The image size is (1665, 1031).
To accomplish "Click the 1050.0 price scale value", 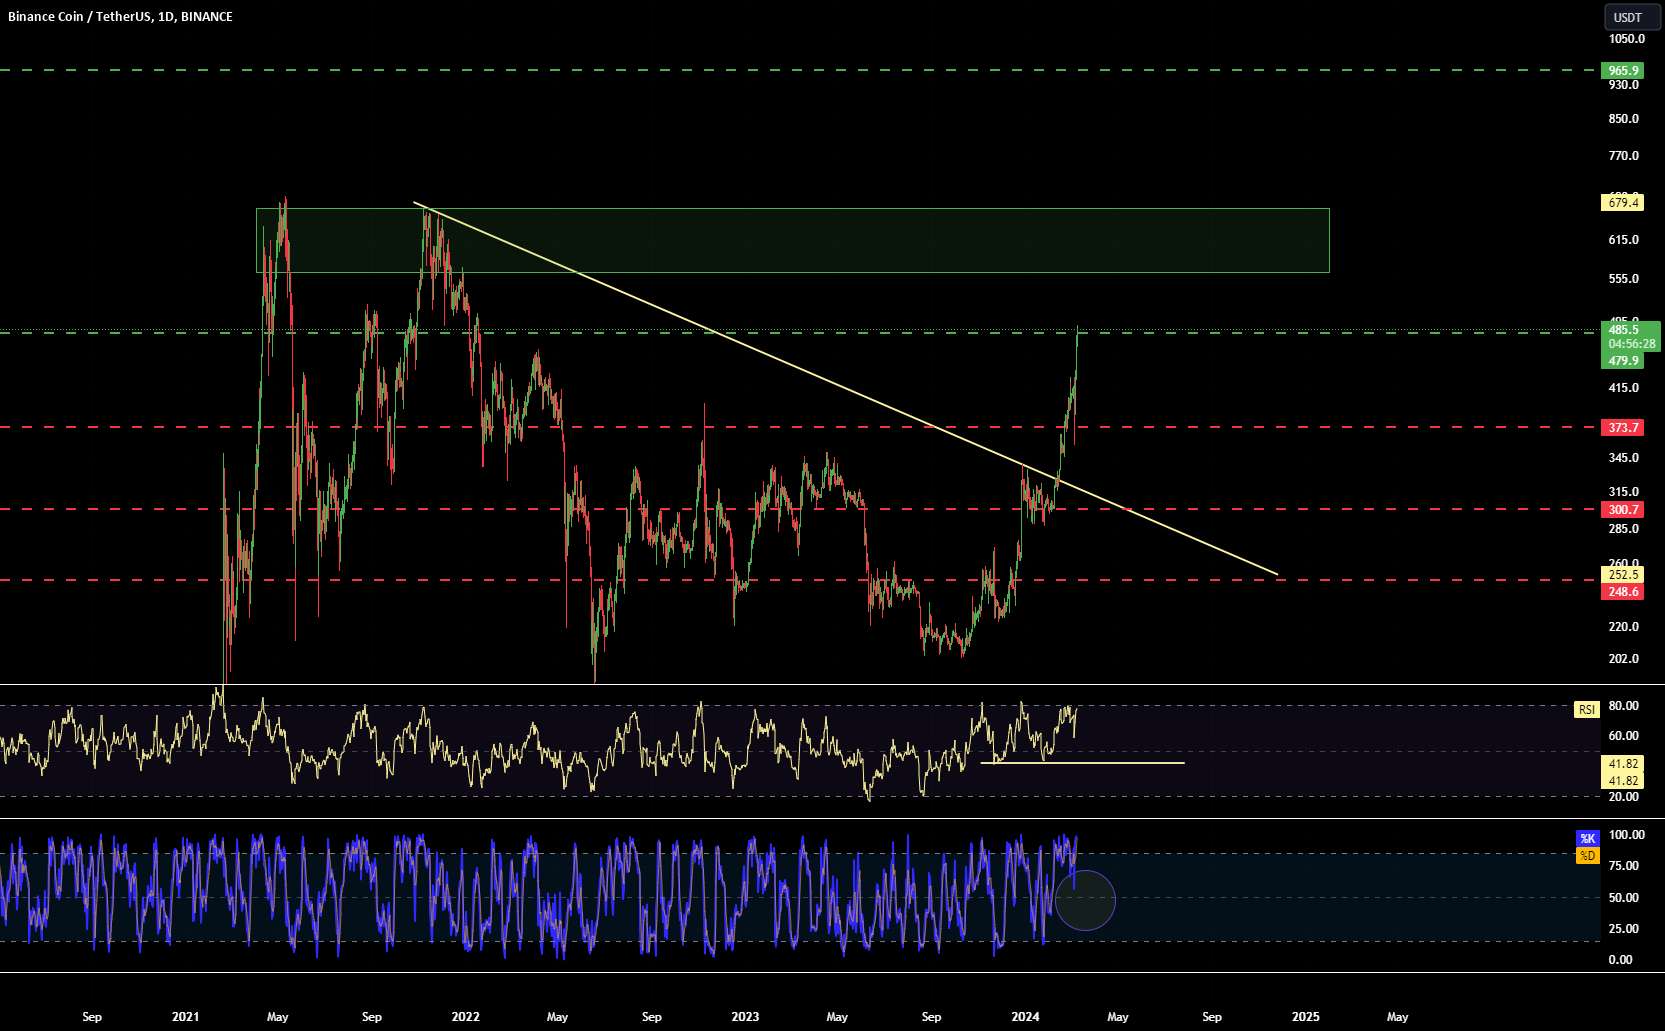I will pyautogui.click(x=1626, y=39).
